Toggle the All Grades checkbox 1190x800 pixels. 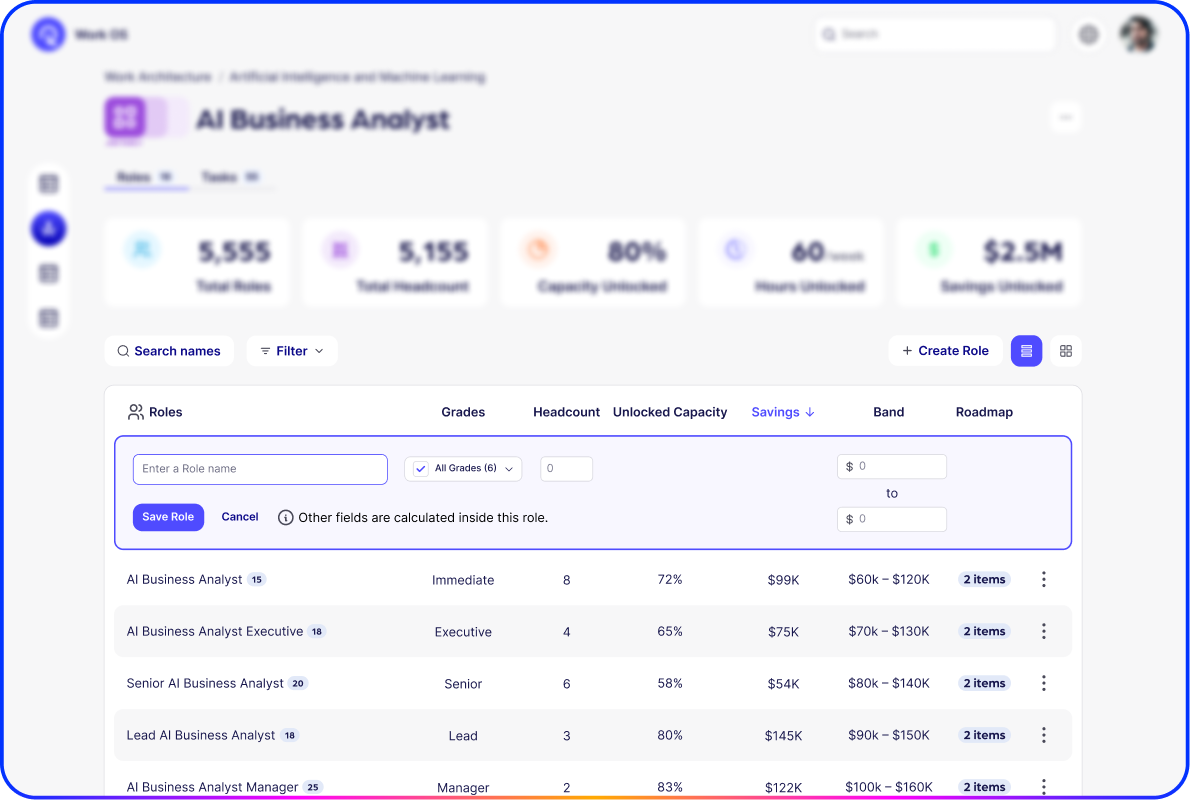click(420, 468)
